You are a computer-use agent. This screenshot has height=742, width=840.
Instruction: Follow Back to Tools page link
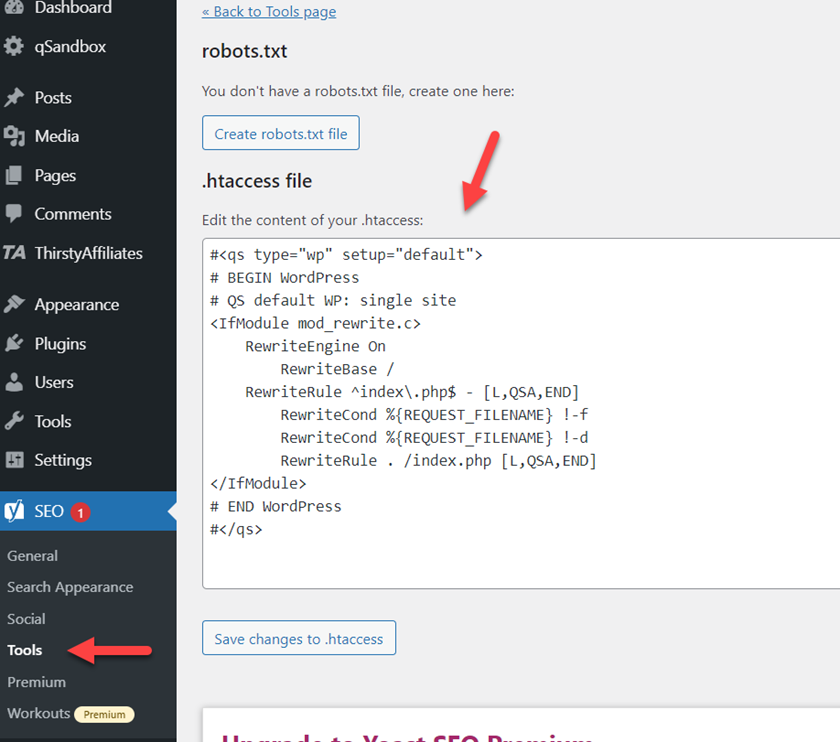pos(269,11)
